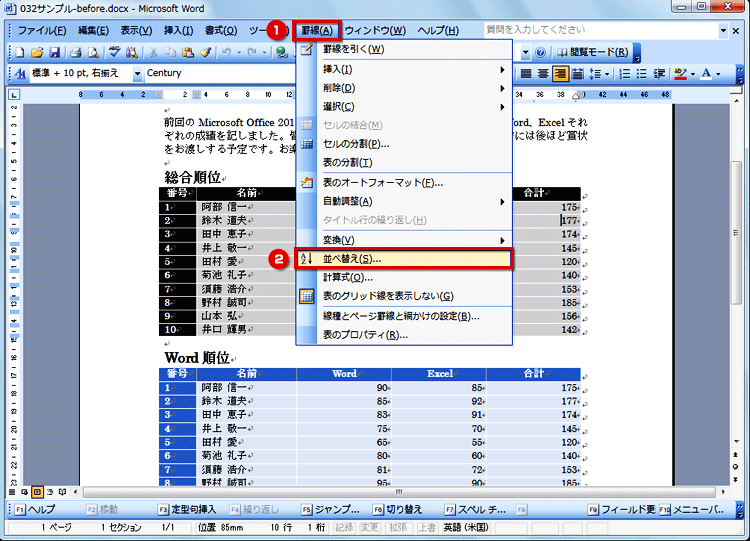
Task: Select 表のプロパティ(R)... item
Action: 404,335
